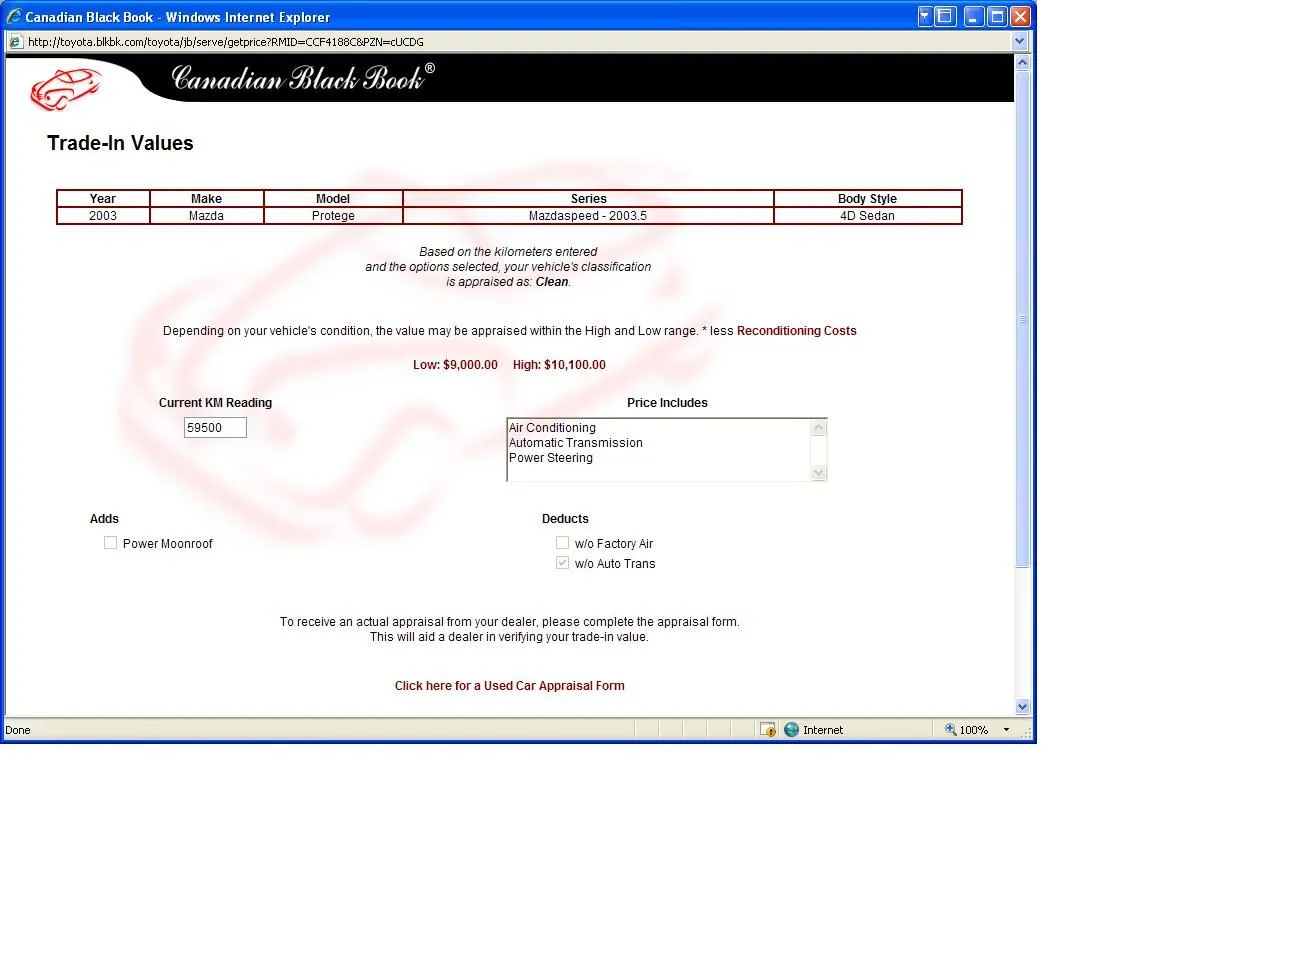This screenshot has width=1296, height=972.
Task: Expand the zoom level dropdown arrow
Action: pyautogui.click(x=1006, y=730)
